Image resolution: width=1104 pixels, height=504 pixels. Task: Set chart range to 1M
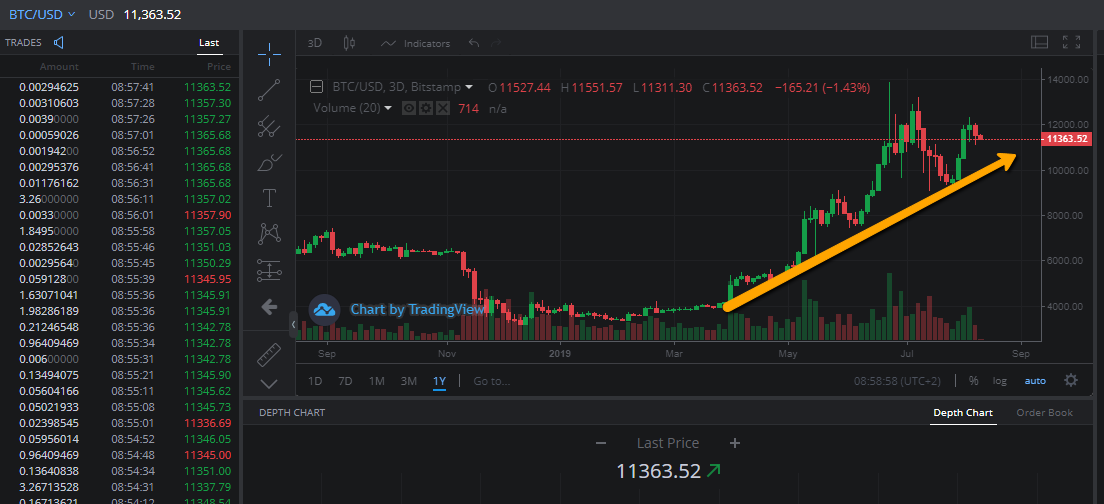(x=377, y=381)
